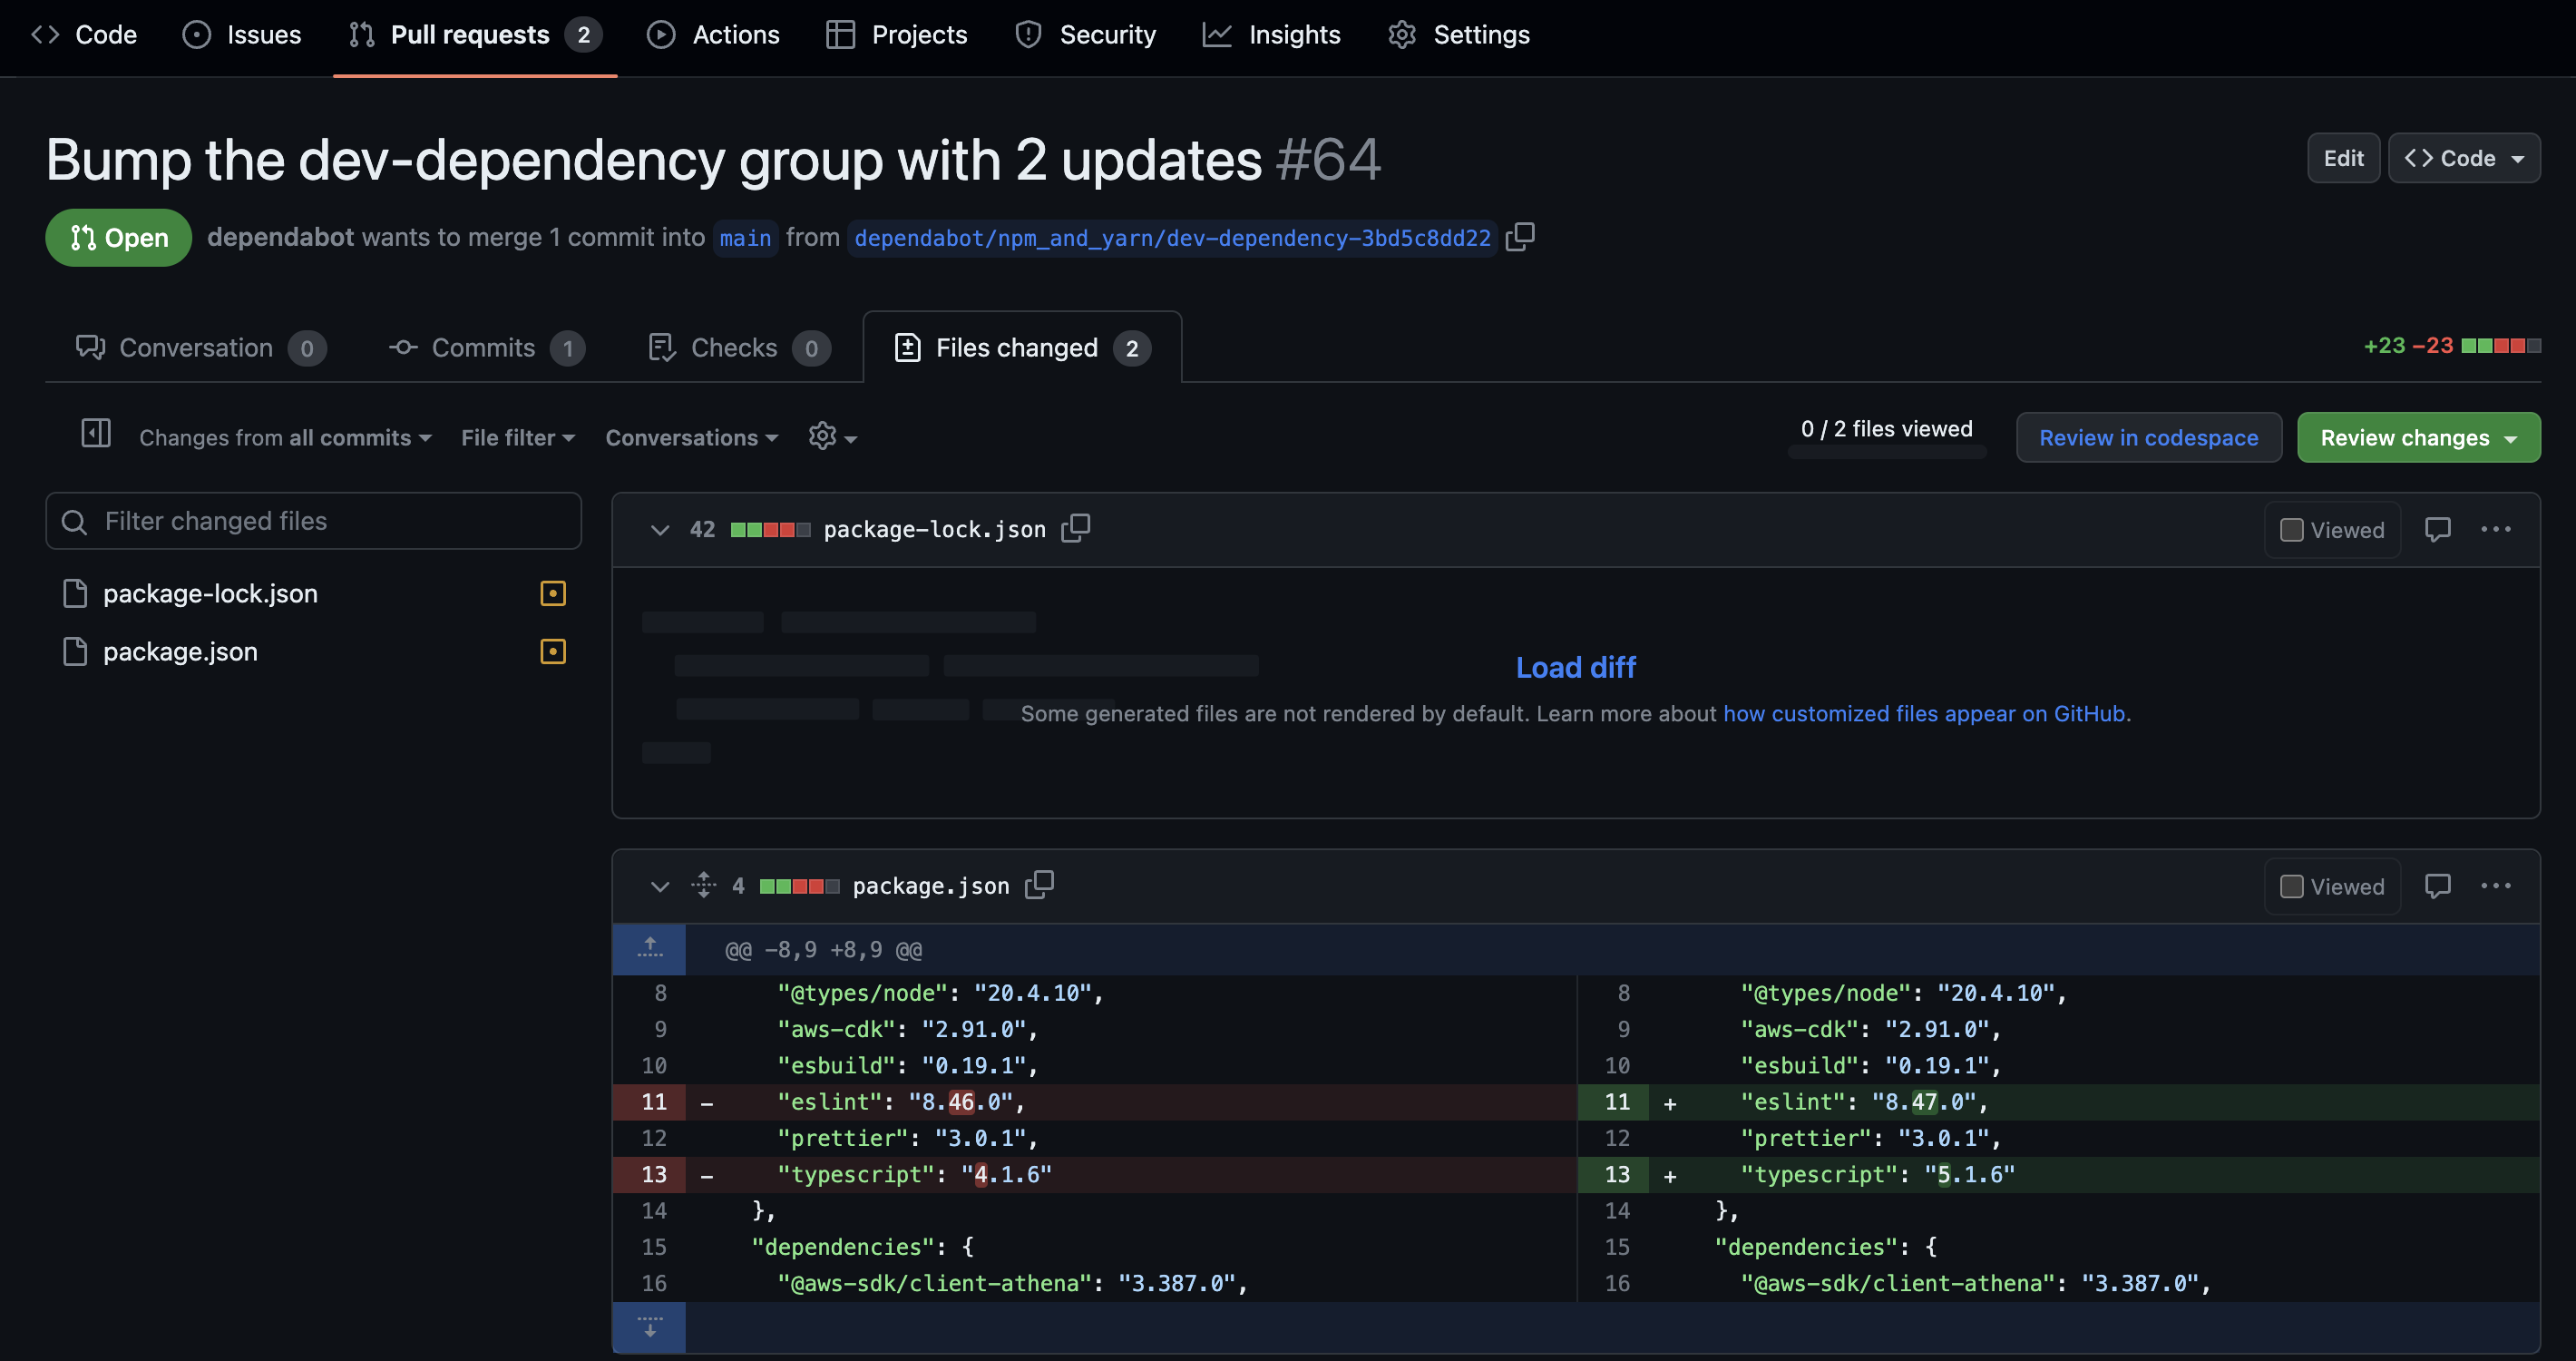Click modified indicator for package.json in tree
The height and width of the screenshot is (1361, 2576).
(553, 651)
